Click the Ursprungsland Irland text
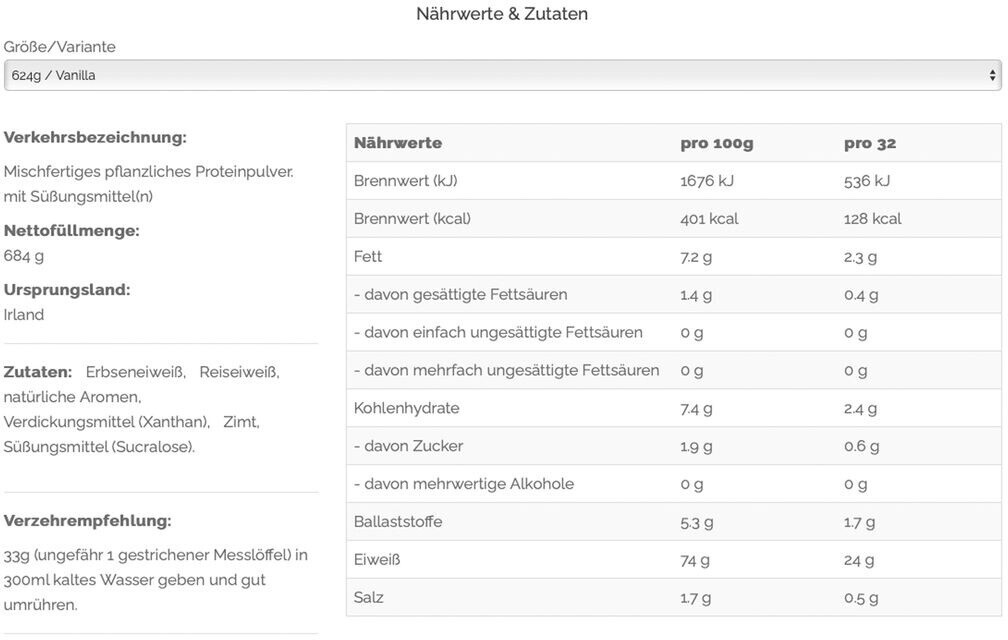 click(x=24, y=315)
